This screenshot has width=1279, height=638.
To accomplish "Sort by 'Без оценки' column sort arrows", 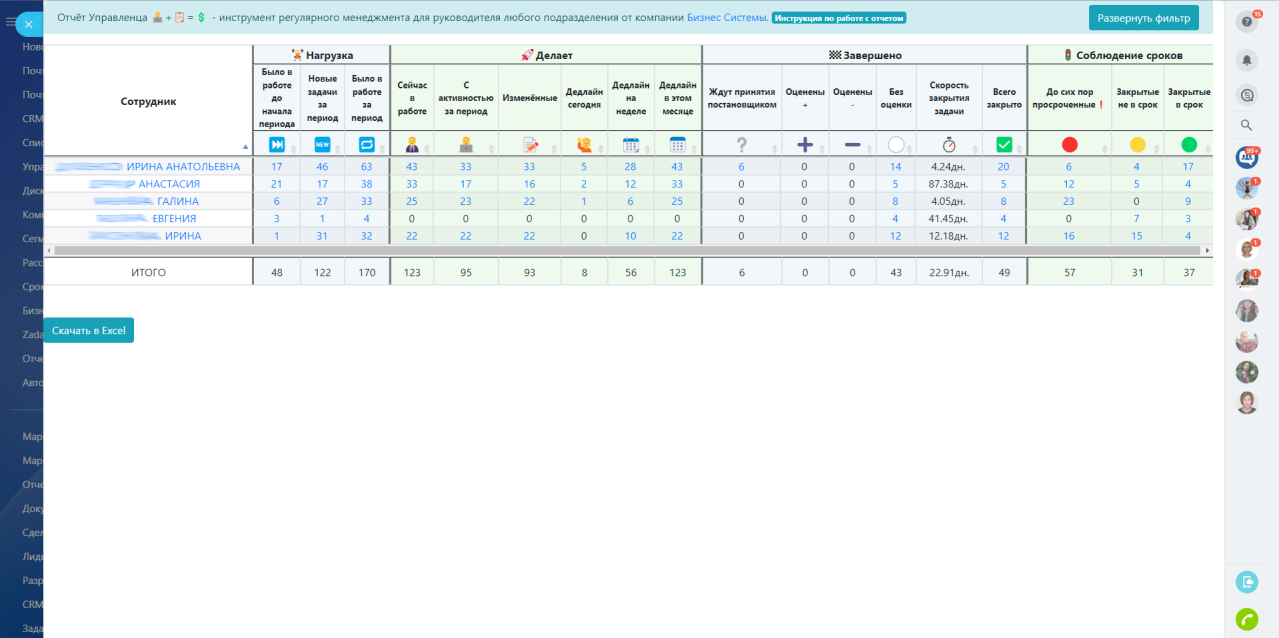I will coord(909,147).
